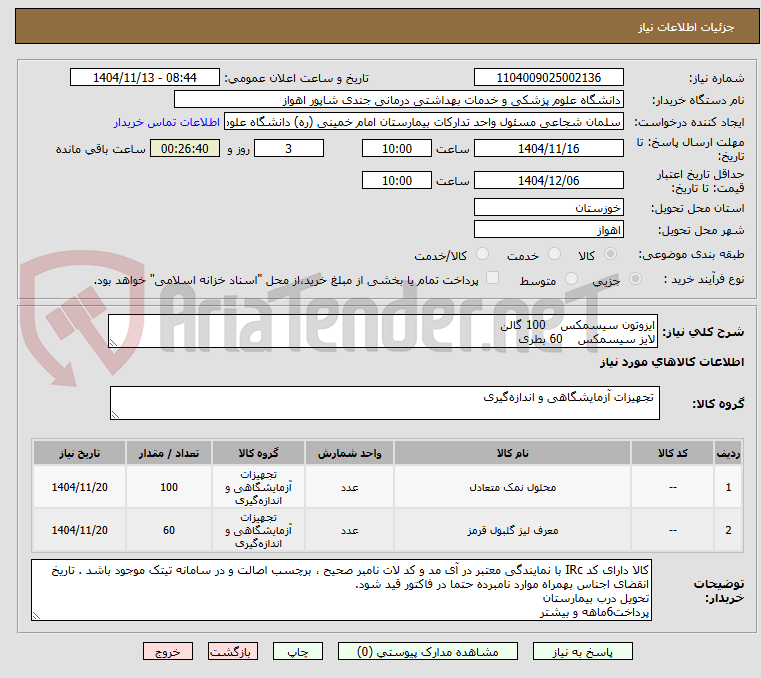761x678 pixels.
Task: Click the announcement date field 1404/11/13 - 08:44
Action: (x=145, y=78)
